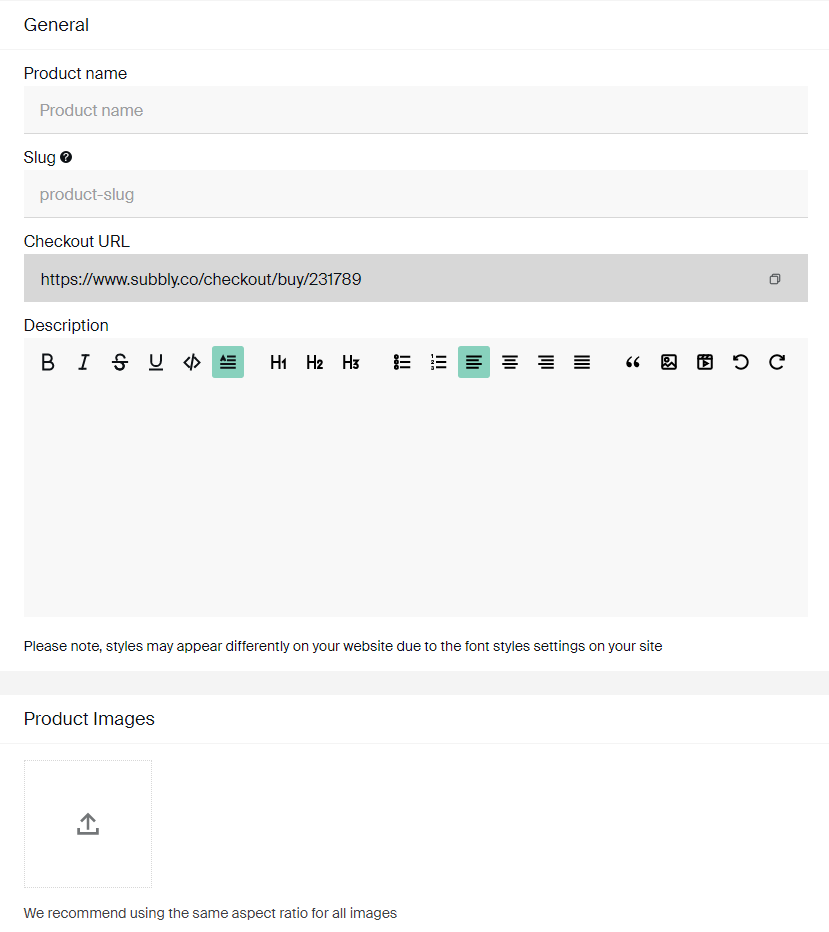
Task: Embed a video in the description
Action: 705,362
